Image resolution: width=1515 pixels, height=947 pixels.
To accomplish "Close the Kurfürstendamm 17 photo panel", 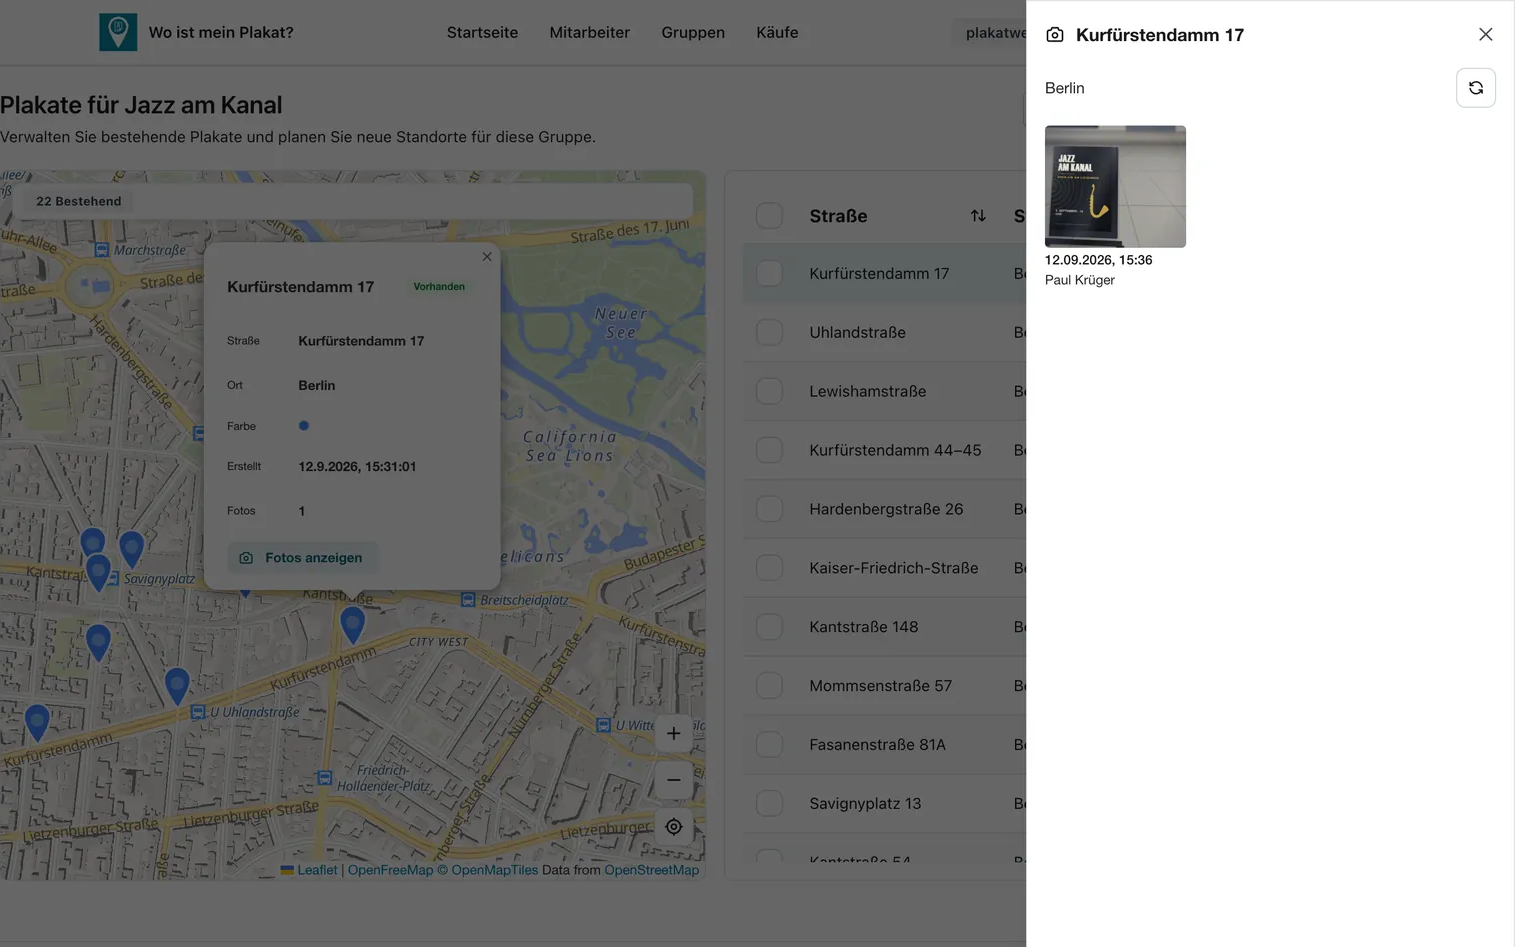I will coord(1485,34).
